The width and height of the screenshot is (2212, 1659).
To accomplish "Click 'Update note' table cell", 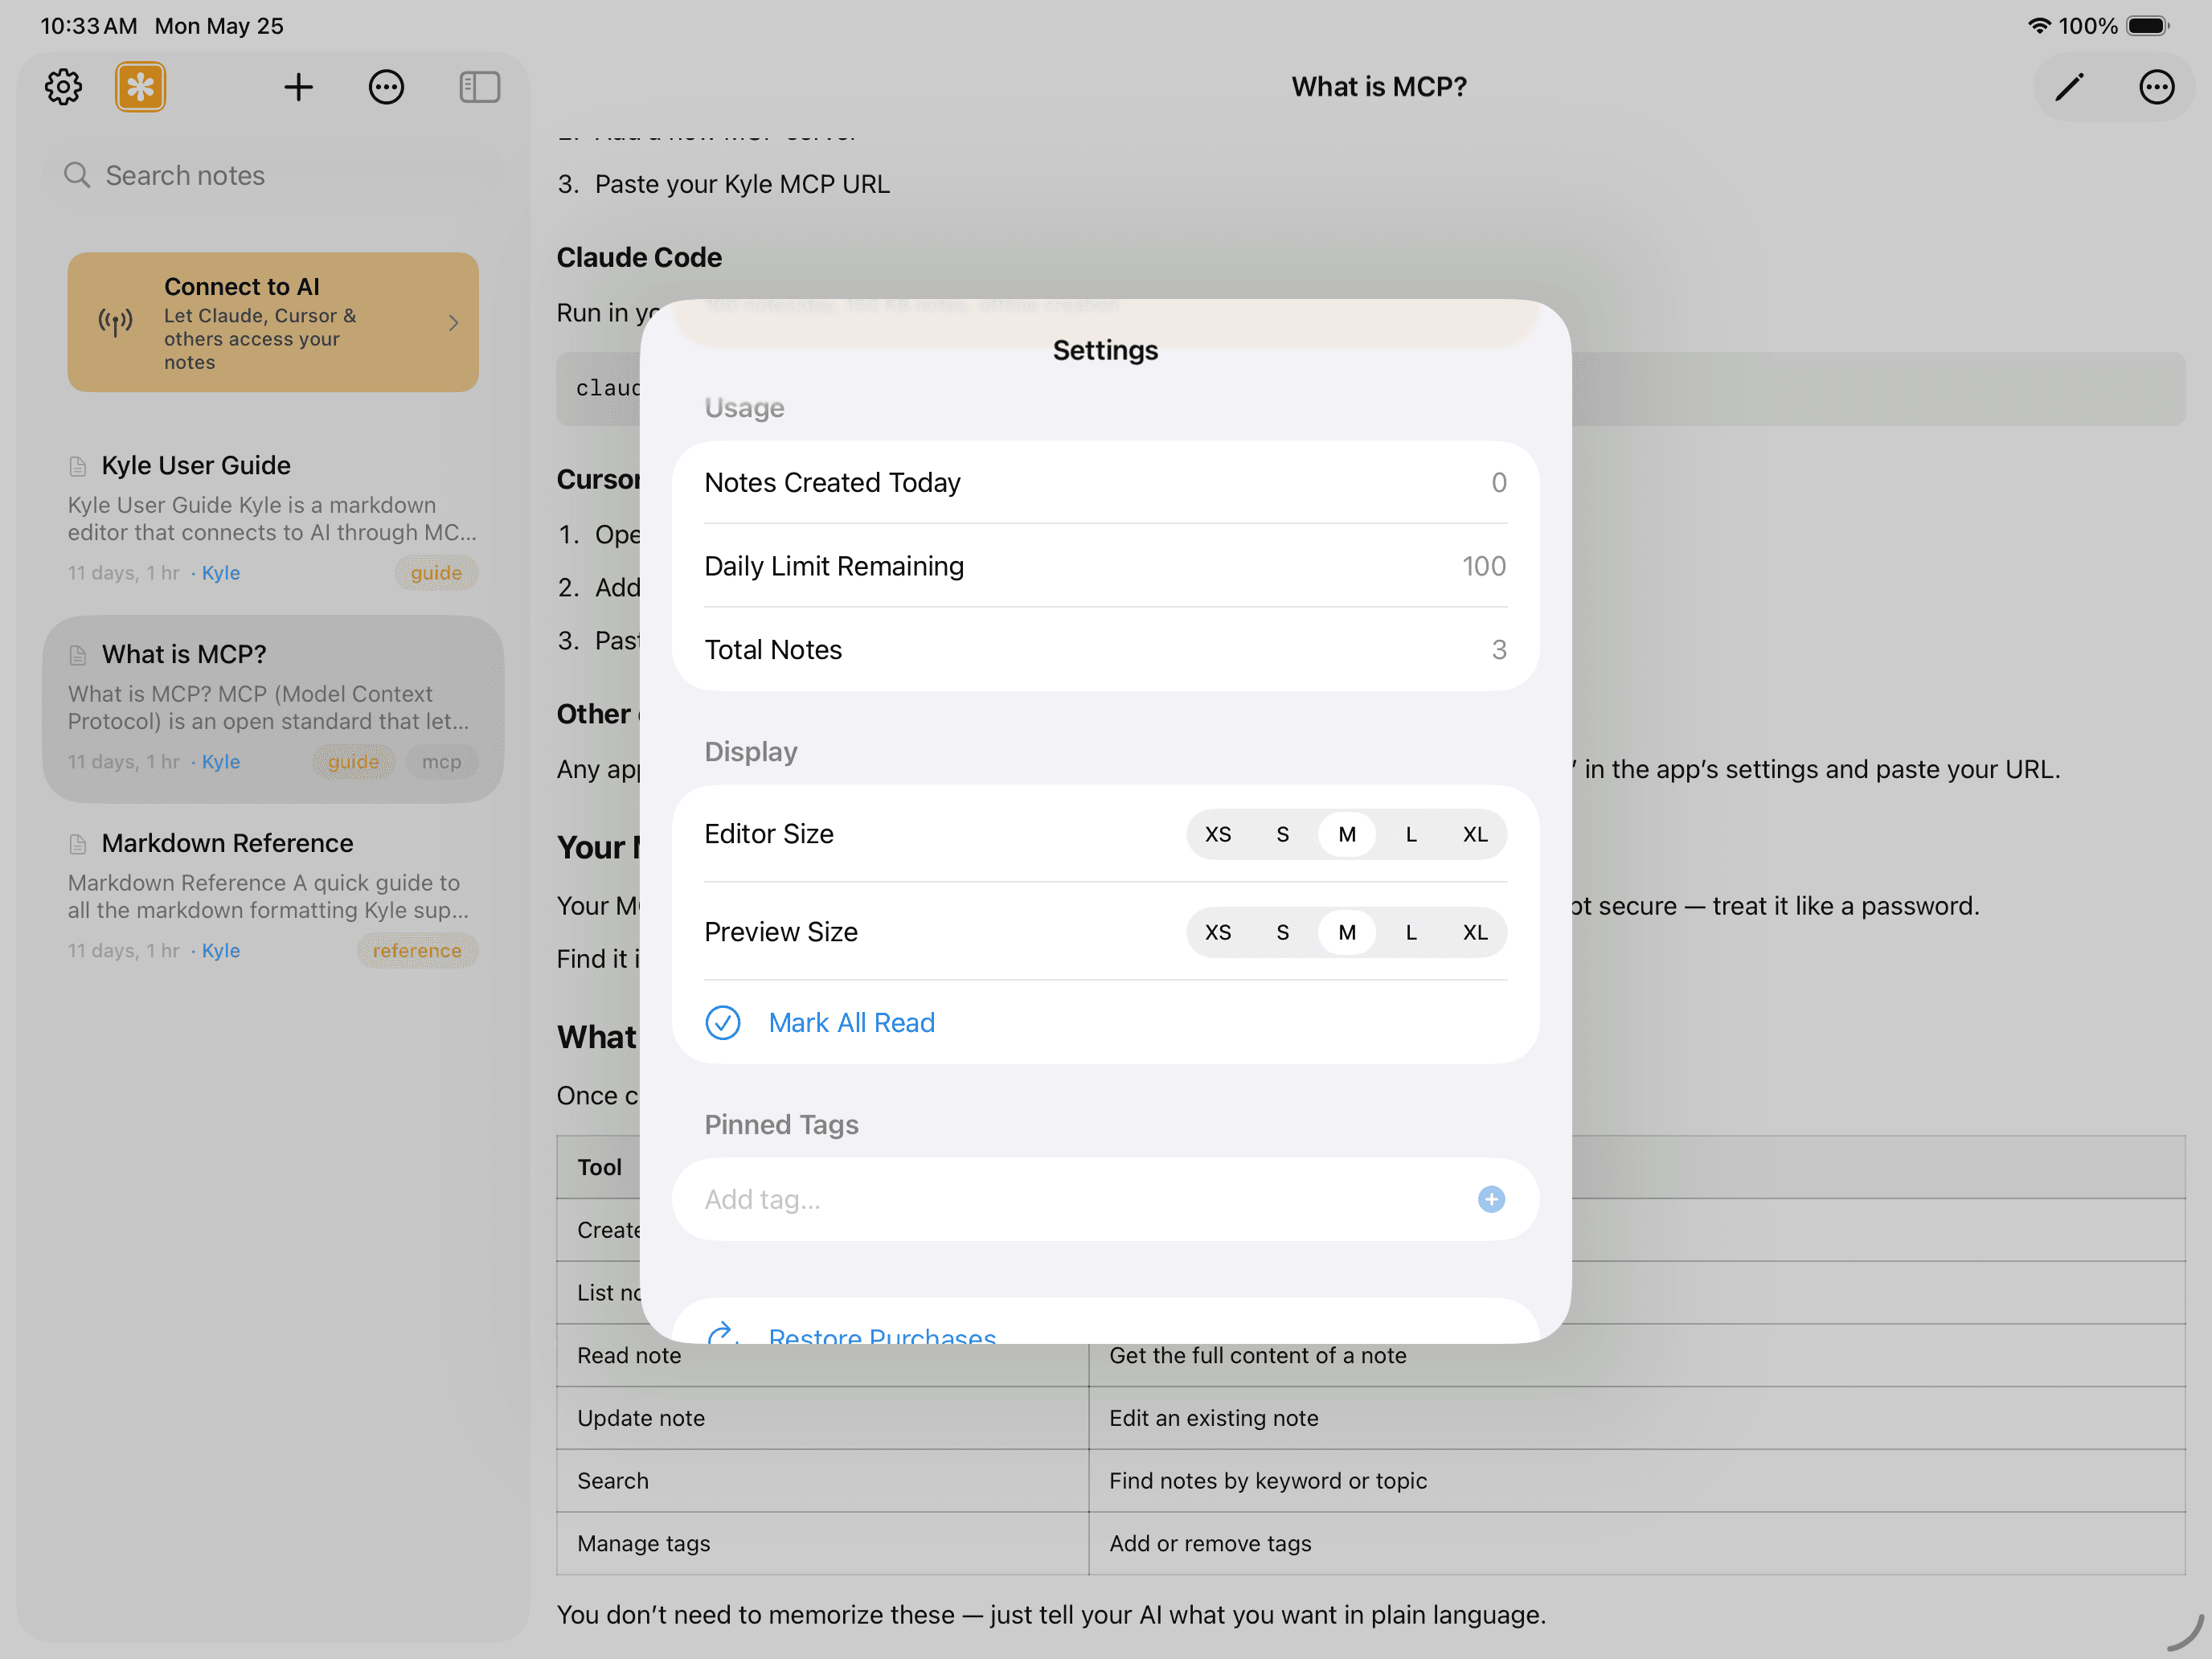I will coord(822,1418).
